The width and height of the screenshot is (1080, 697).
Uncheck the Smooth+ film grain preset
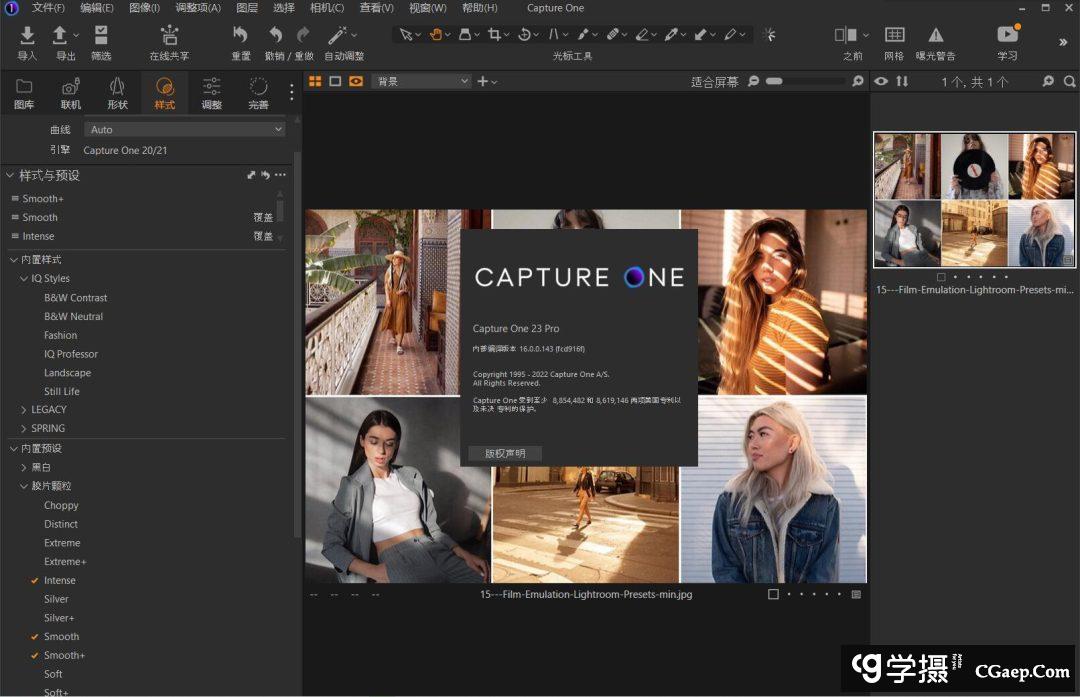pyautogui.click(x=64, y=655)
